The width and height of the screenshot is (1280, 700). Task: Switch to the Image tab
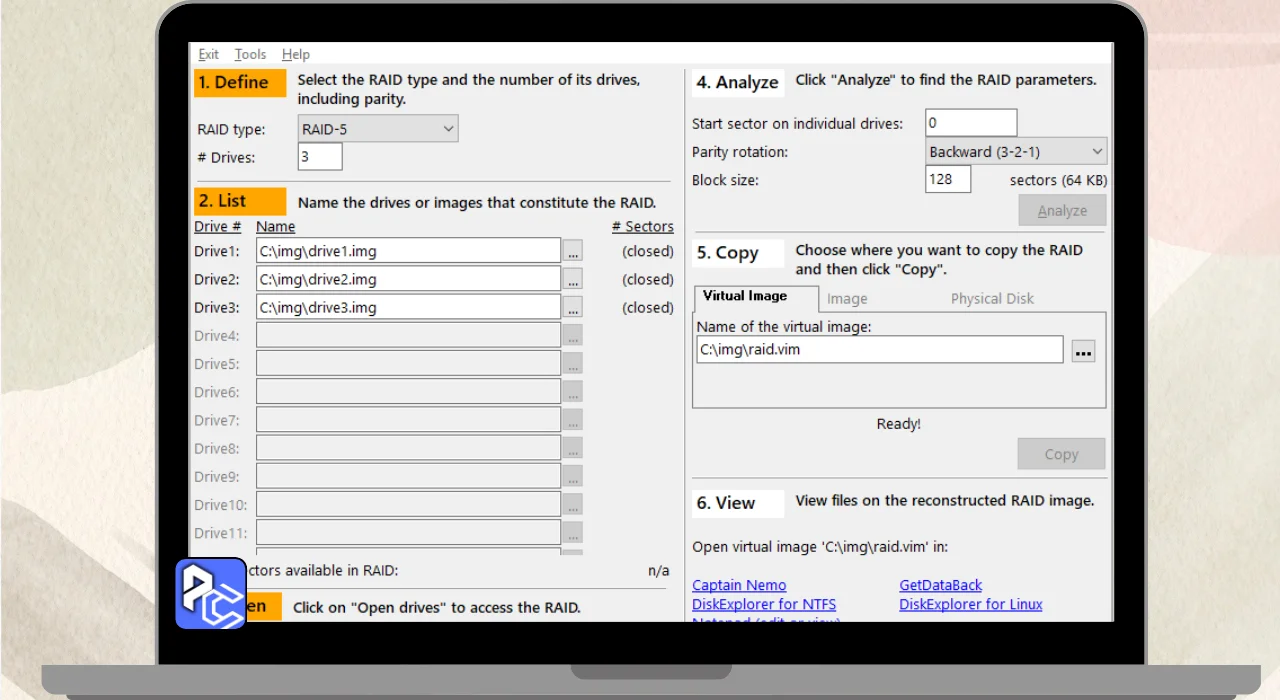tap(847, 298)
